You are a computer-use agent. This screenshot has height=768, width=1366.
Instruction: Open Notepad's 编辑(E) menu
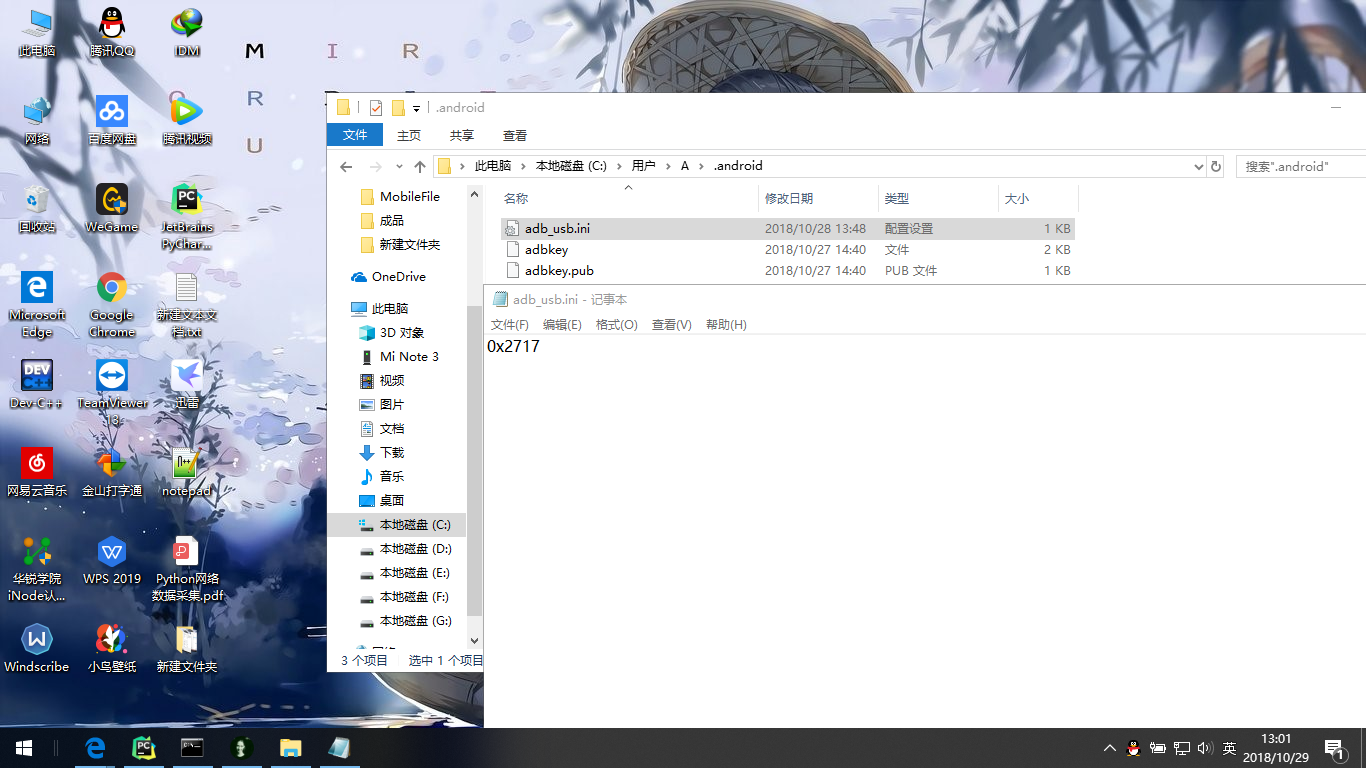pos(562,325)
